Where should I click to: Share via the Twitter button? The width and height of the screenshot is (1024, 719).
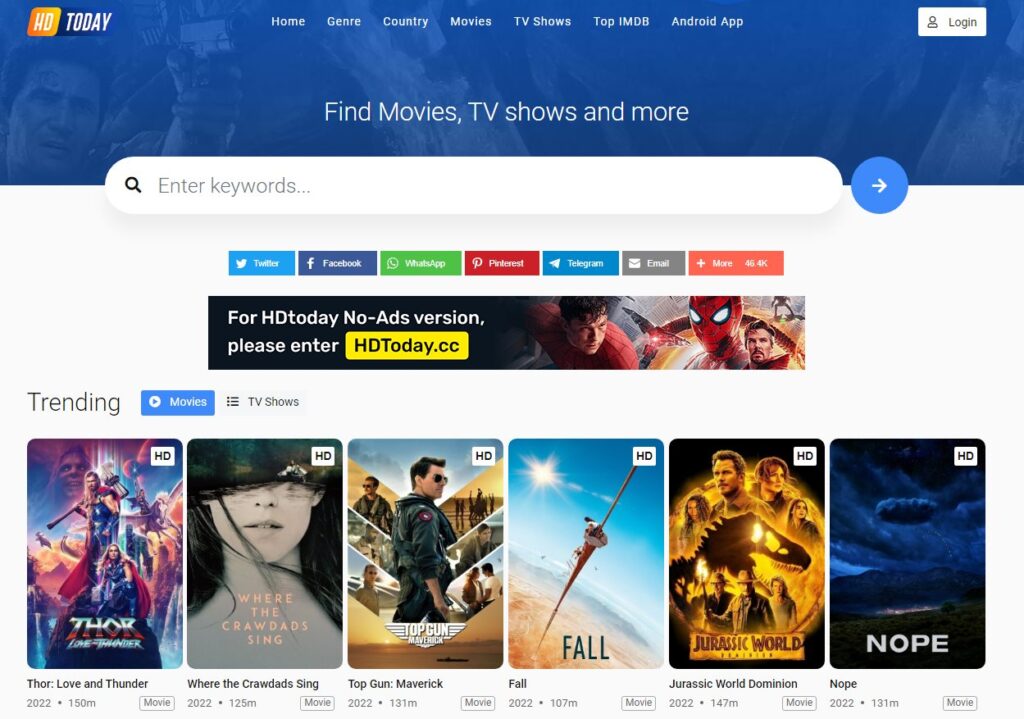click(261, 263)
